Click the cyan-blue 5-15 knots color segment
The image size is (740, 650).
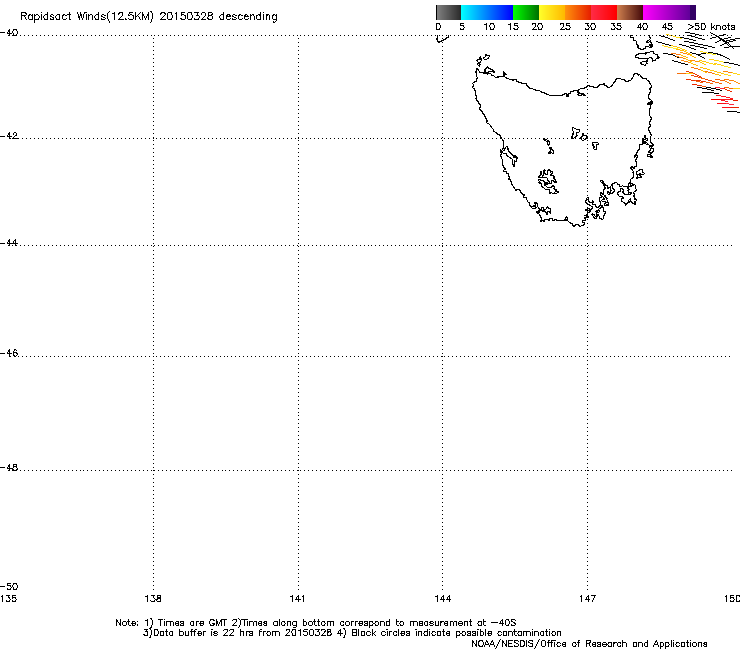coord(487,12)
